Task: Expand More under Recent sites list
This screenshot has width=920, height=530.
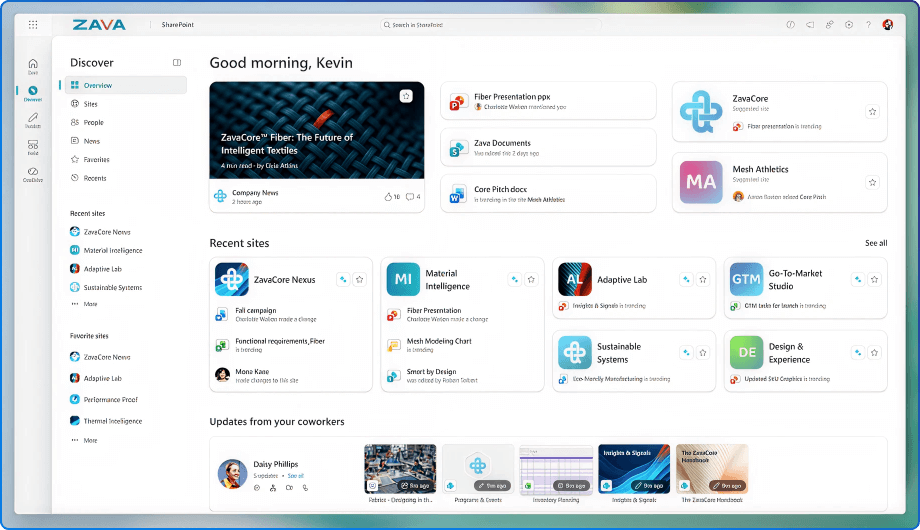Action: click(84, 304)
